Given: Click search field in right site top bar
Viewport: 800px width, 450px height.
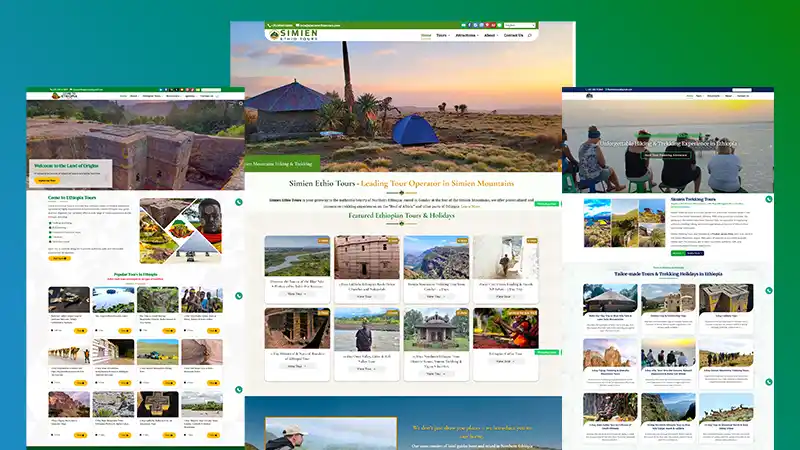Looking at the screenshot, I should [x=742, y=89].
